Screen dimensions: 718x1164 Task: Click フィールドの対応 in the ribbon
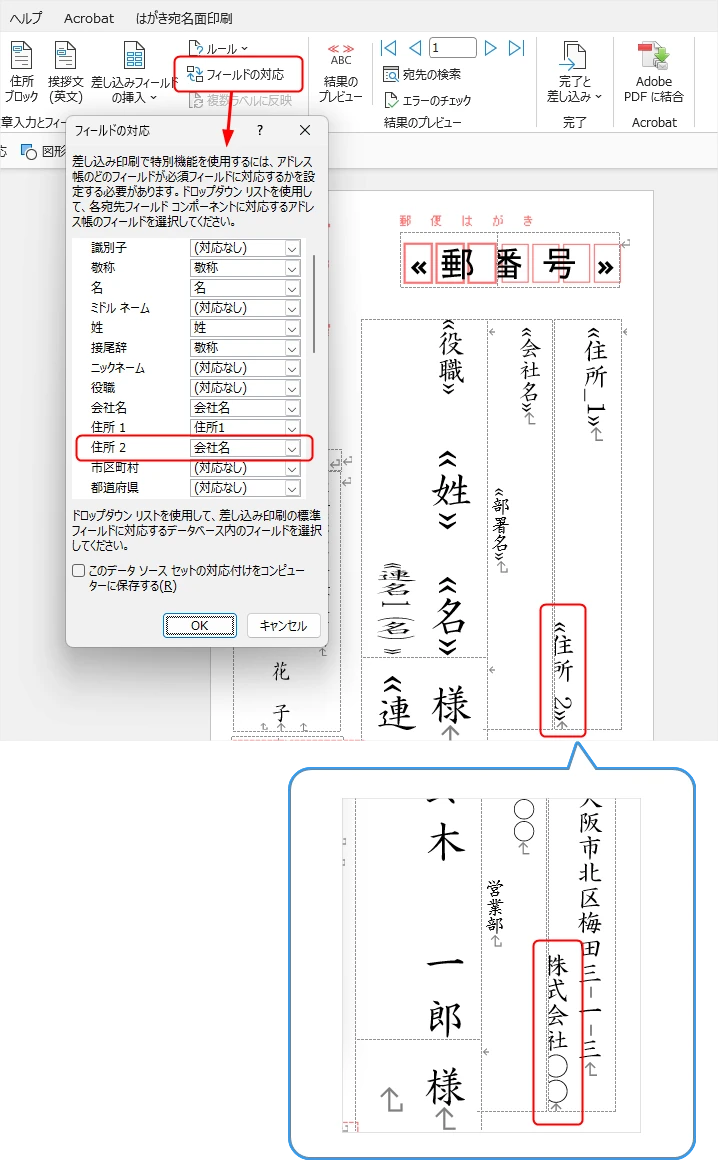point(236,74)
